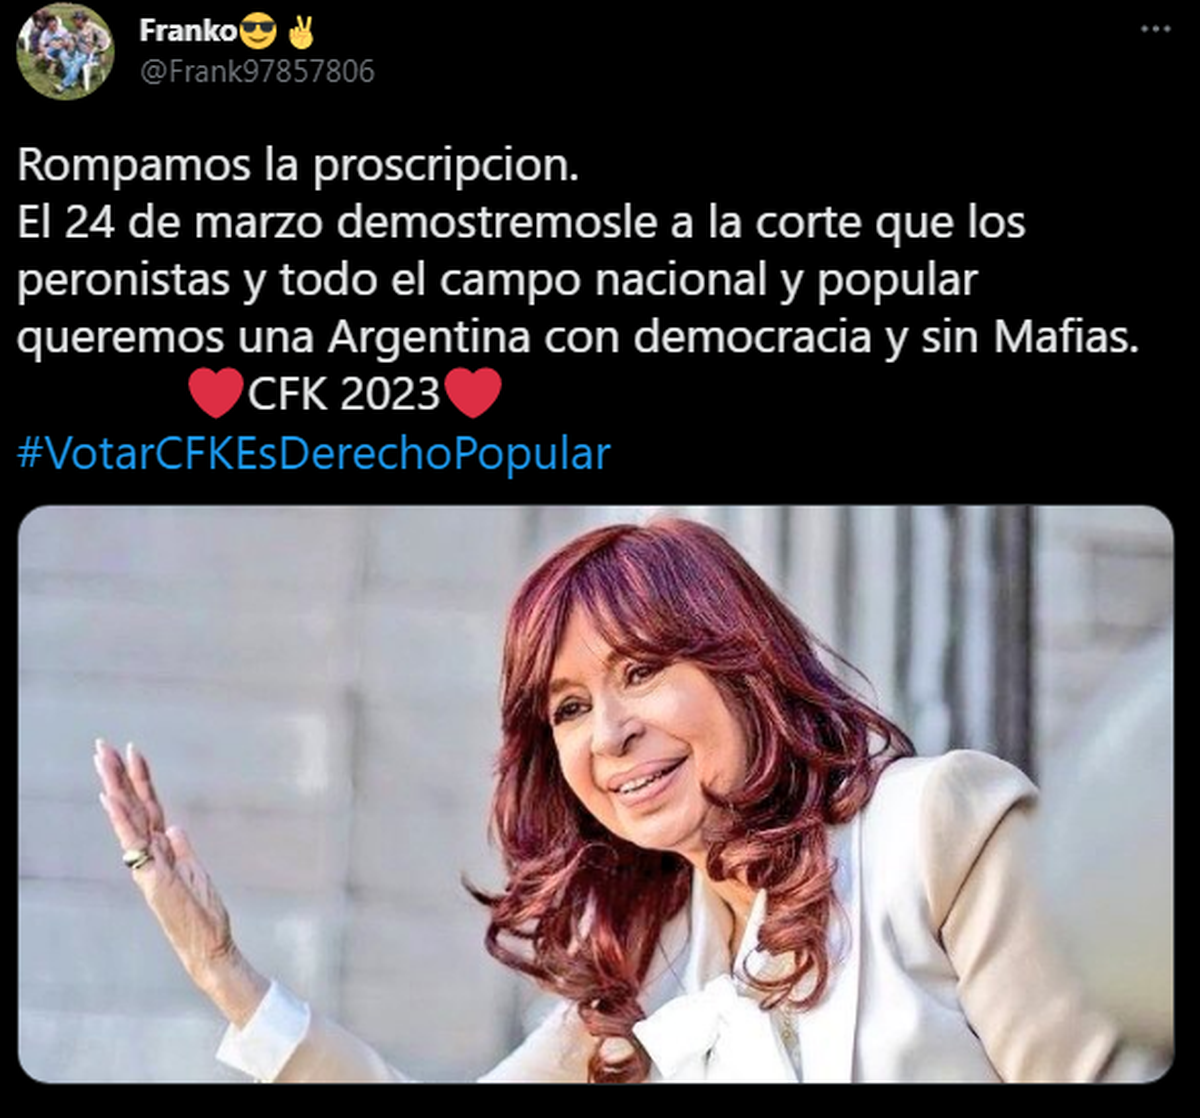Click the Franko display name

tap(189, 31)
